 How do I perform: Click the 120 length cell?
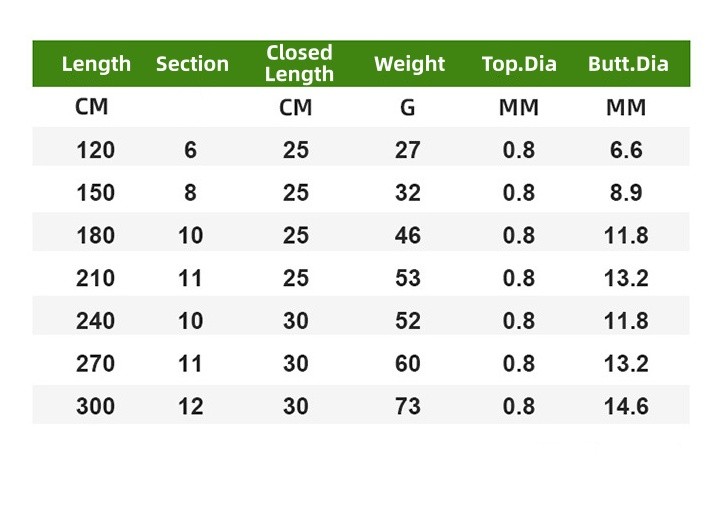[96, 150]
